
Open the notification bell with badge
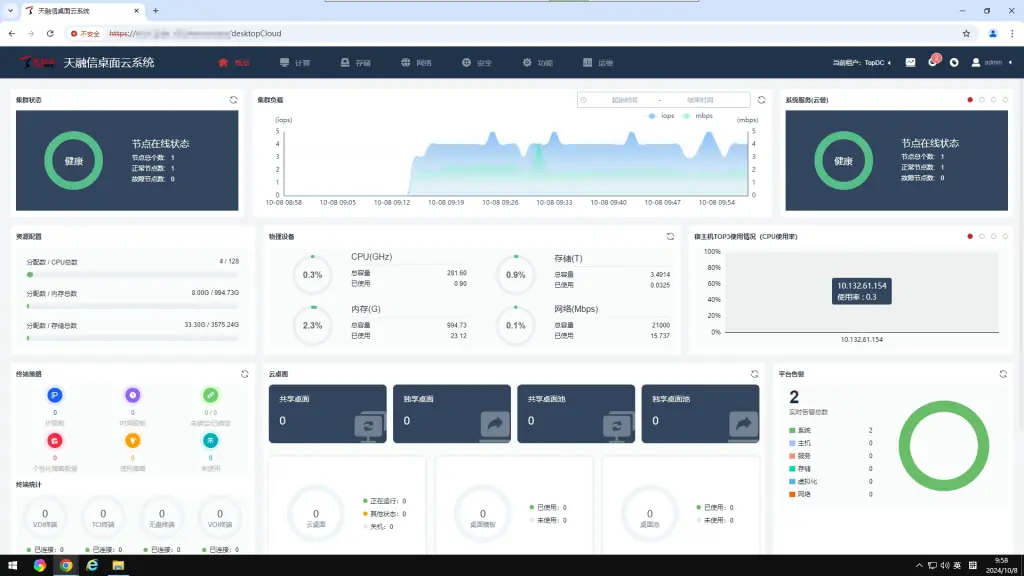tap(933, 62)
